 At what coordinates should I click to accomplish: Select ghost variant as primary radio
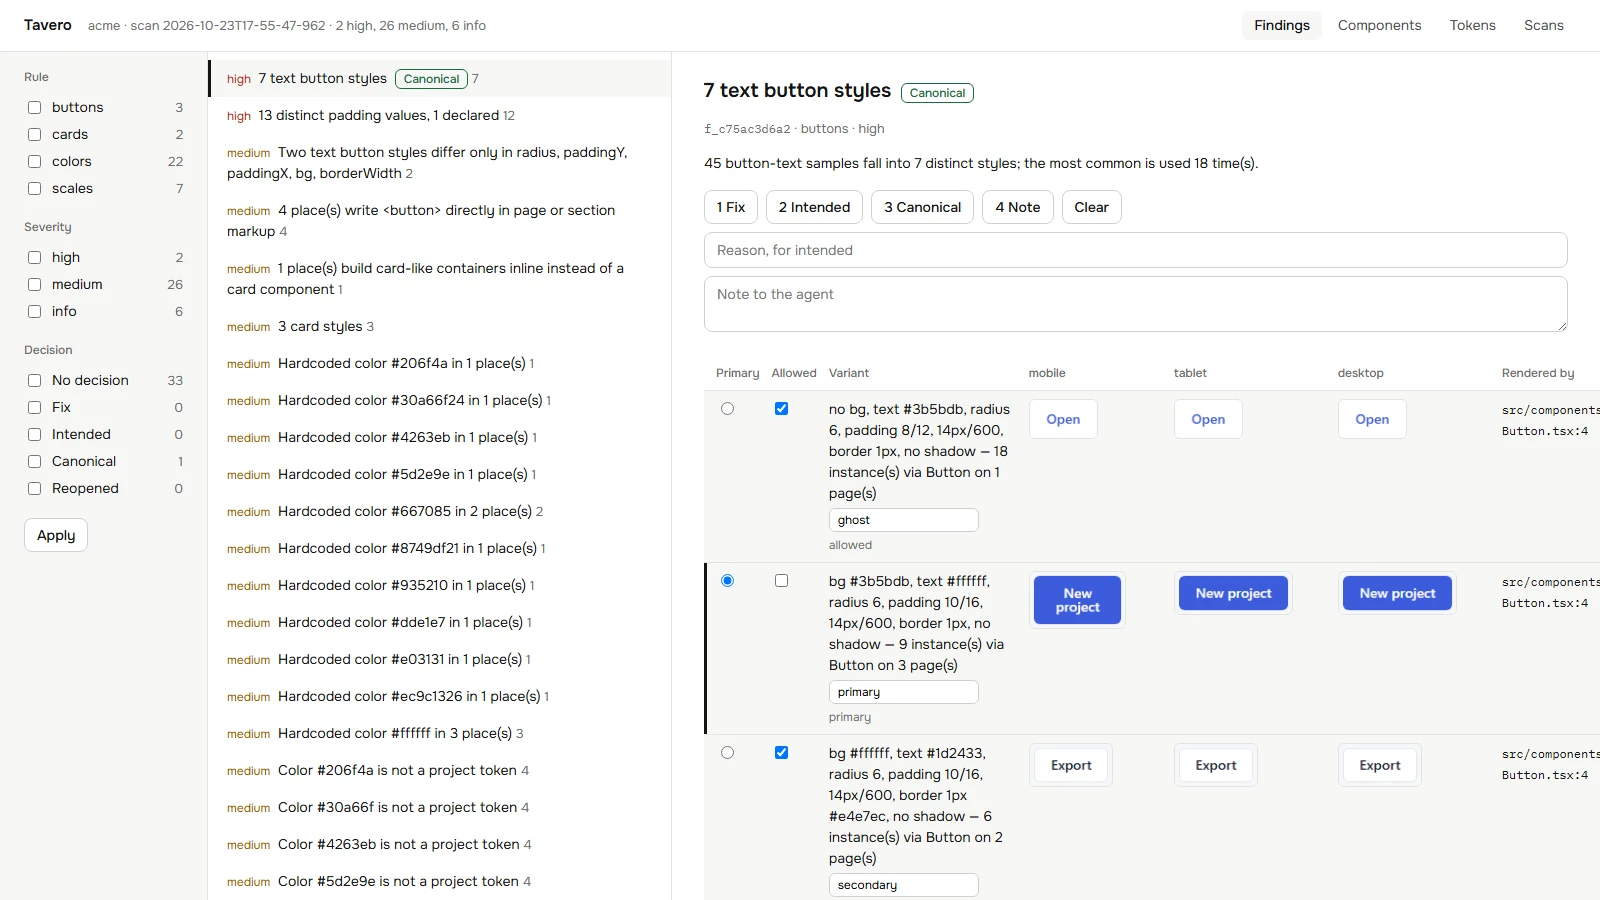click(727, 408)
